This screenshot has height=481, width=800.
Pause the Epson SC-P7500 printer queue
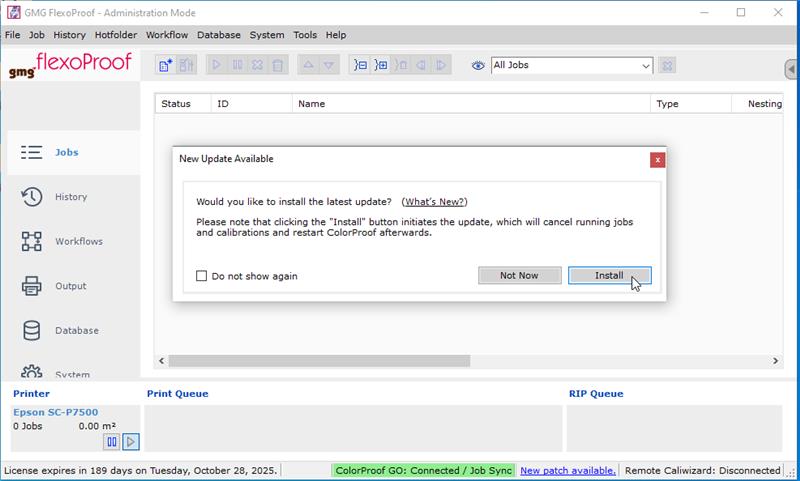click(x=111, y=442)
